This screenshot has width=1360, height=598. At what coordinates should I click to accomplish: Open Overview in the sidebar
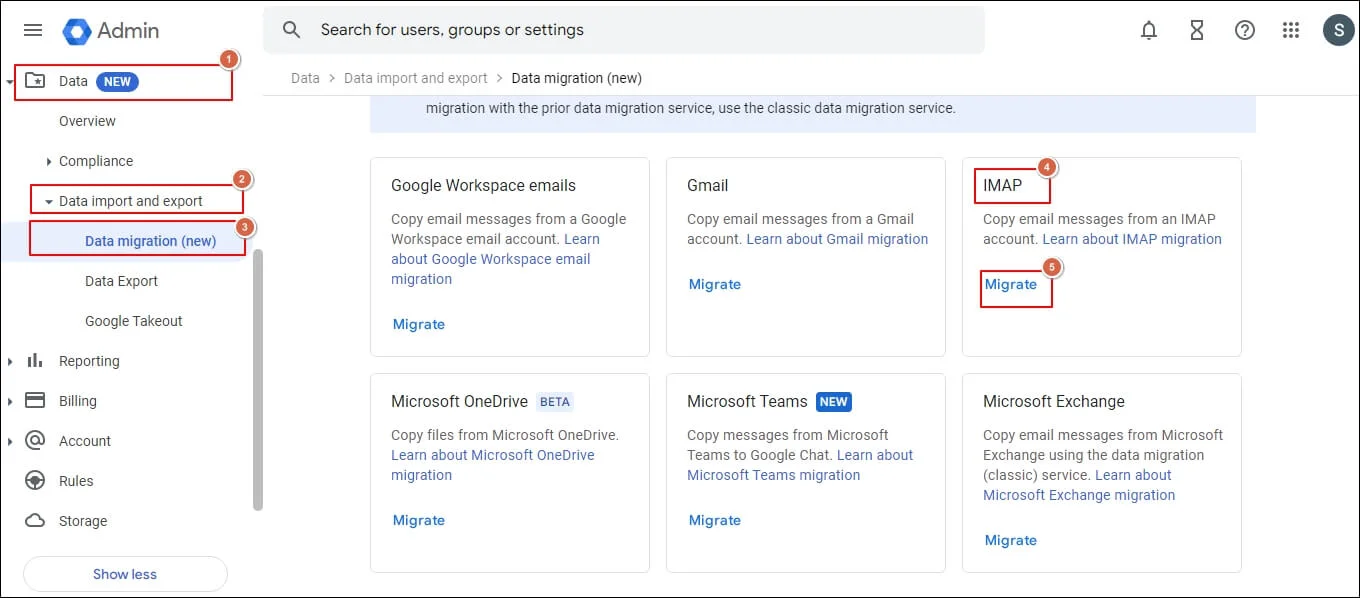click(x=87, y=121)
